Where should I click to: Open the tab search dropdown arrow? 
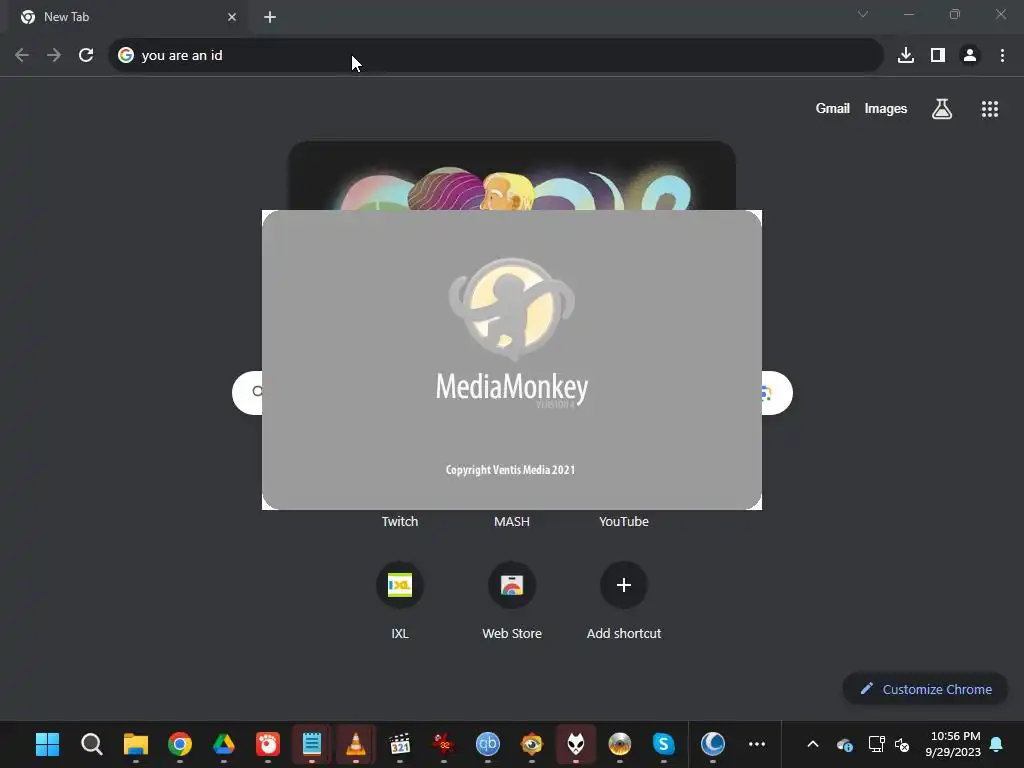click(x=863, y=14)
